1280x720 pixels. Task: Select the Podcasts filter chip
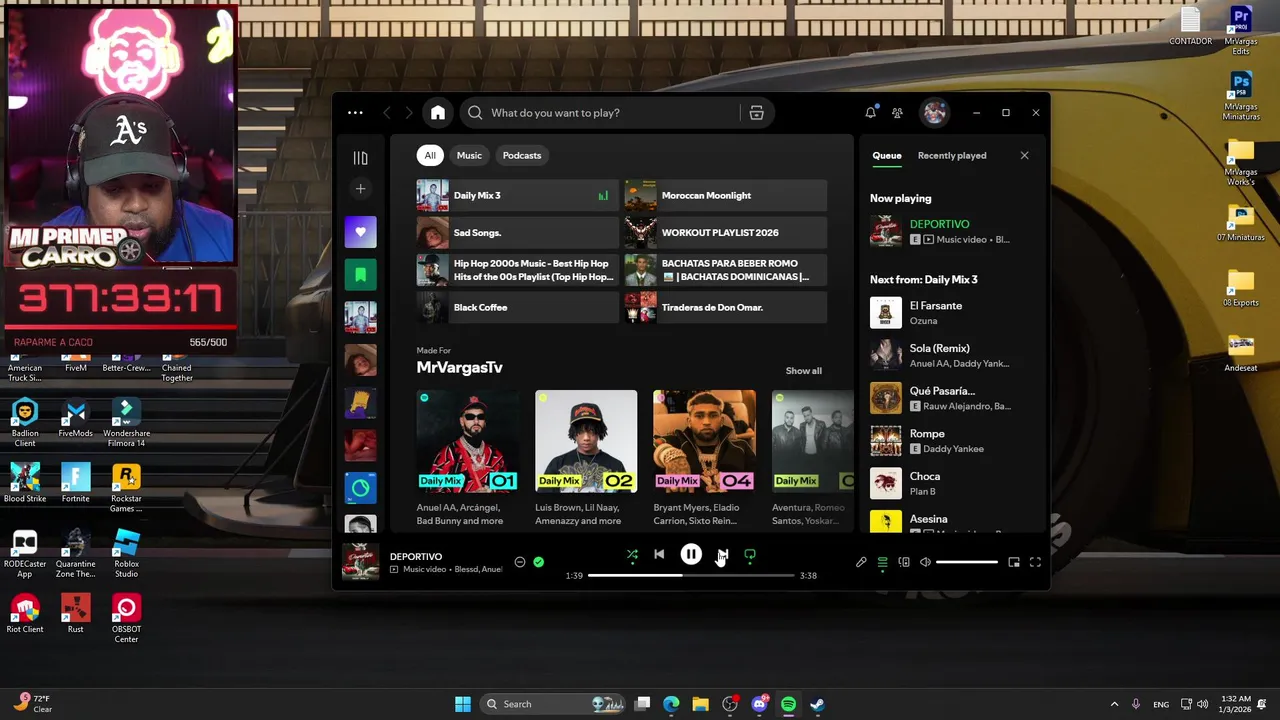pos(522,155)
